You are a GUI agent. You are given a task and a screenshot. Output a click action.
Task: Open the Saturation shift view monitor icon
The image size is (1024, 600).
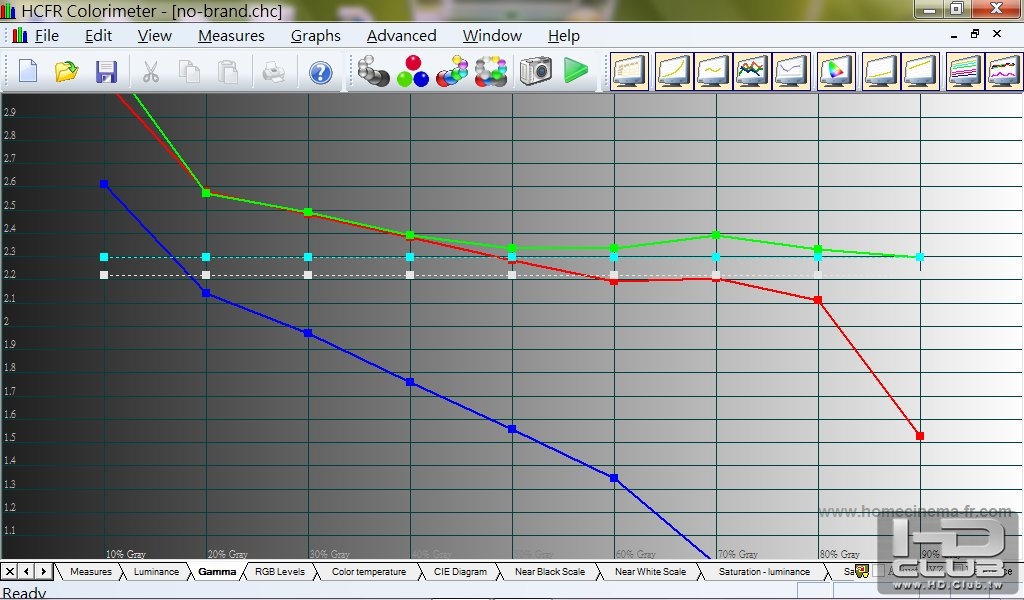tap(1004, 71)
